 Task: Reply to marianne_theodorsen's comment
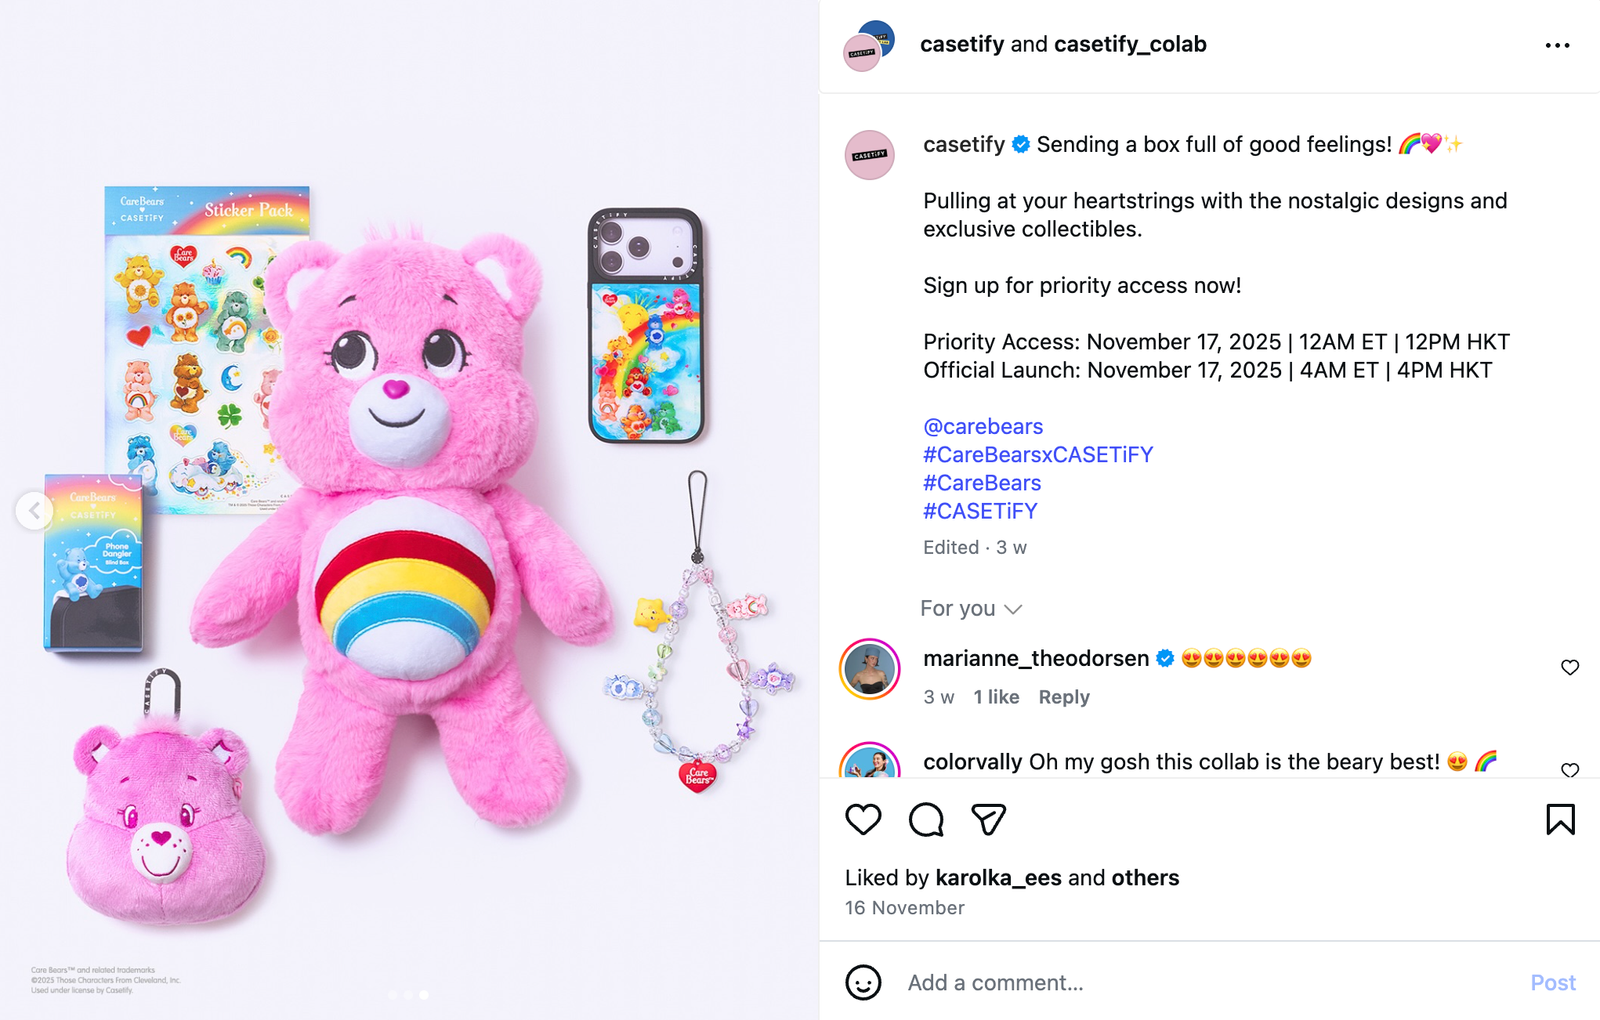point(1063,697)
